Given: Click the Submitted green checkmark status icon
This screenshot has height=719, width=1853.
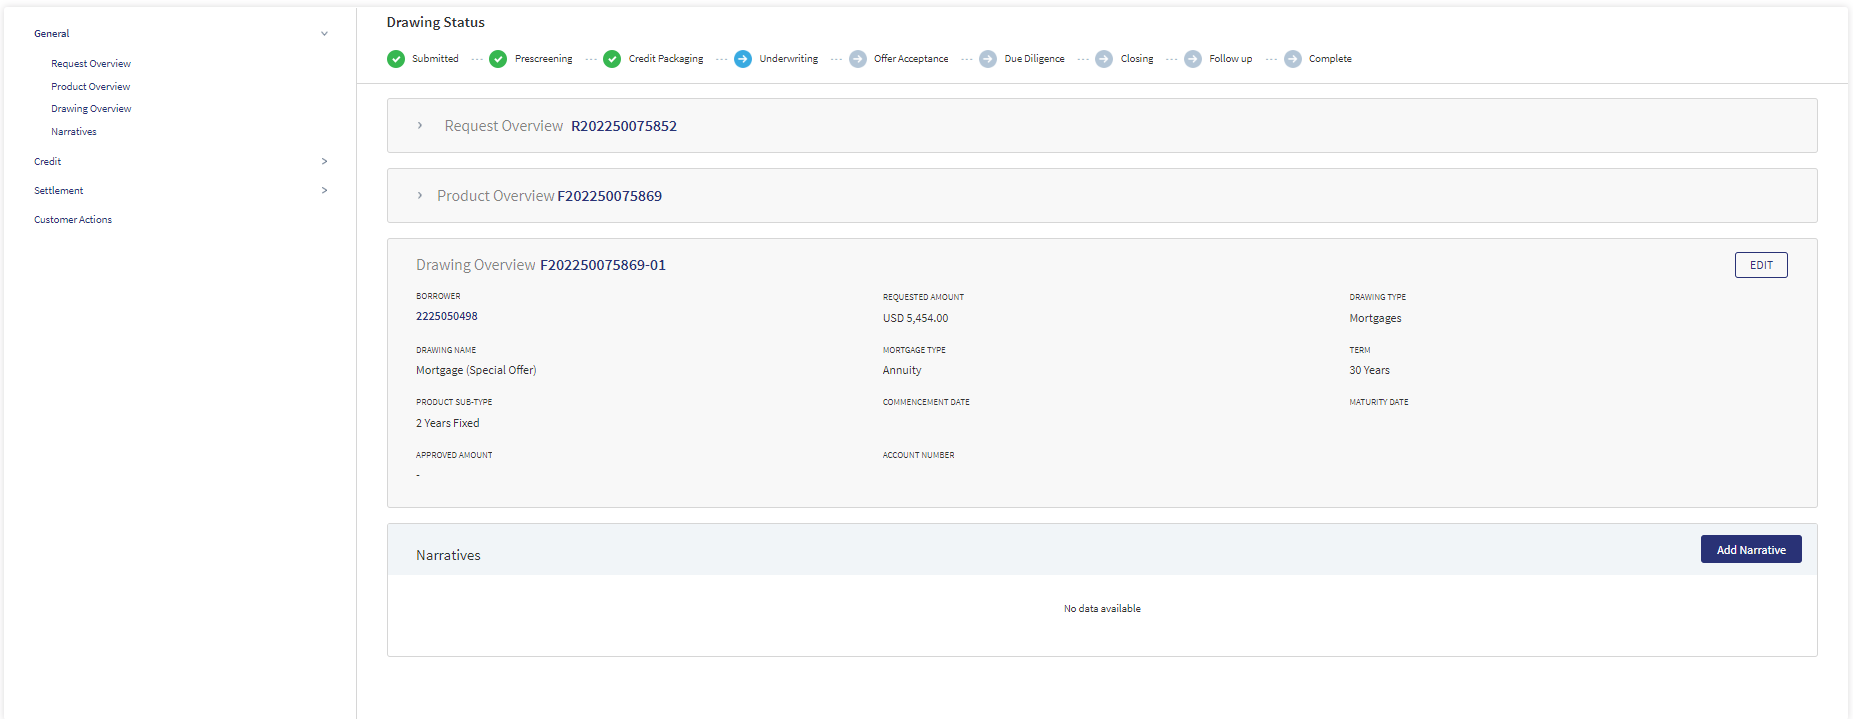Looking at the screenshot, I should point(396,59).
